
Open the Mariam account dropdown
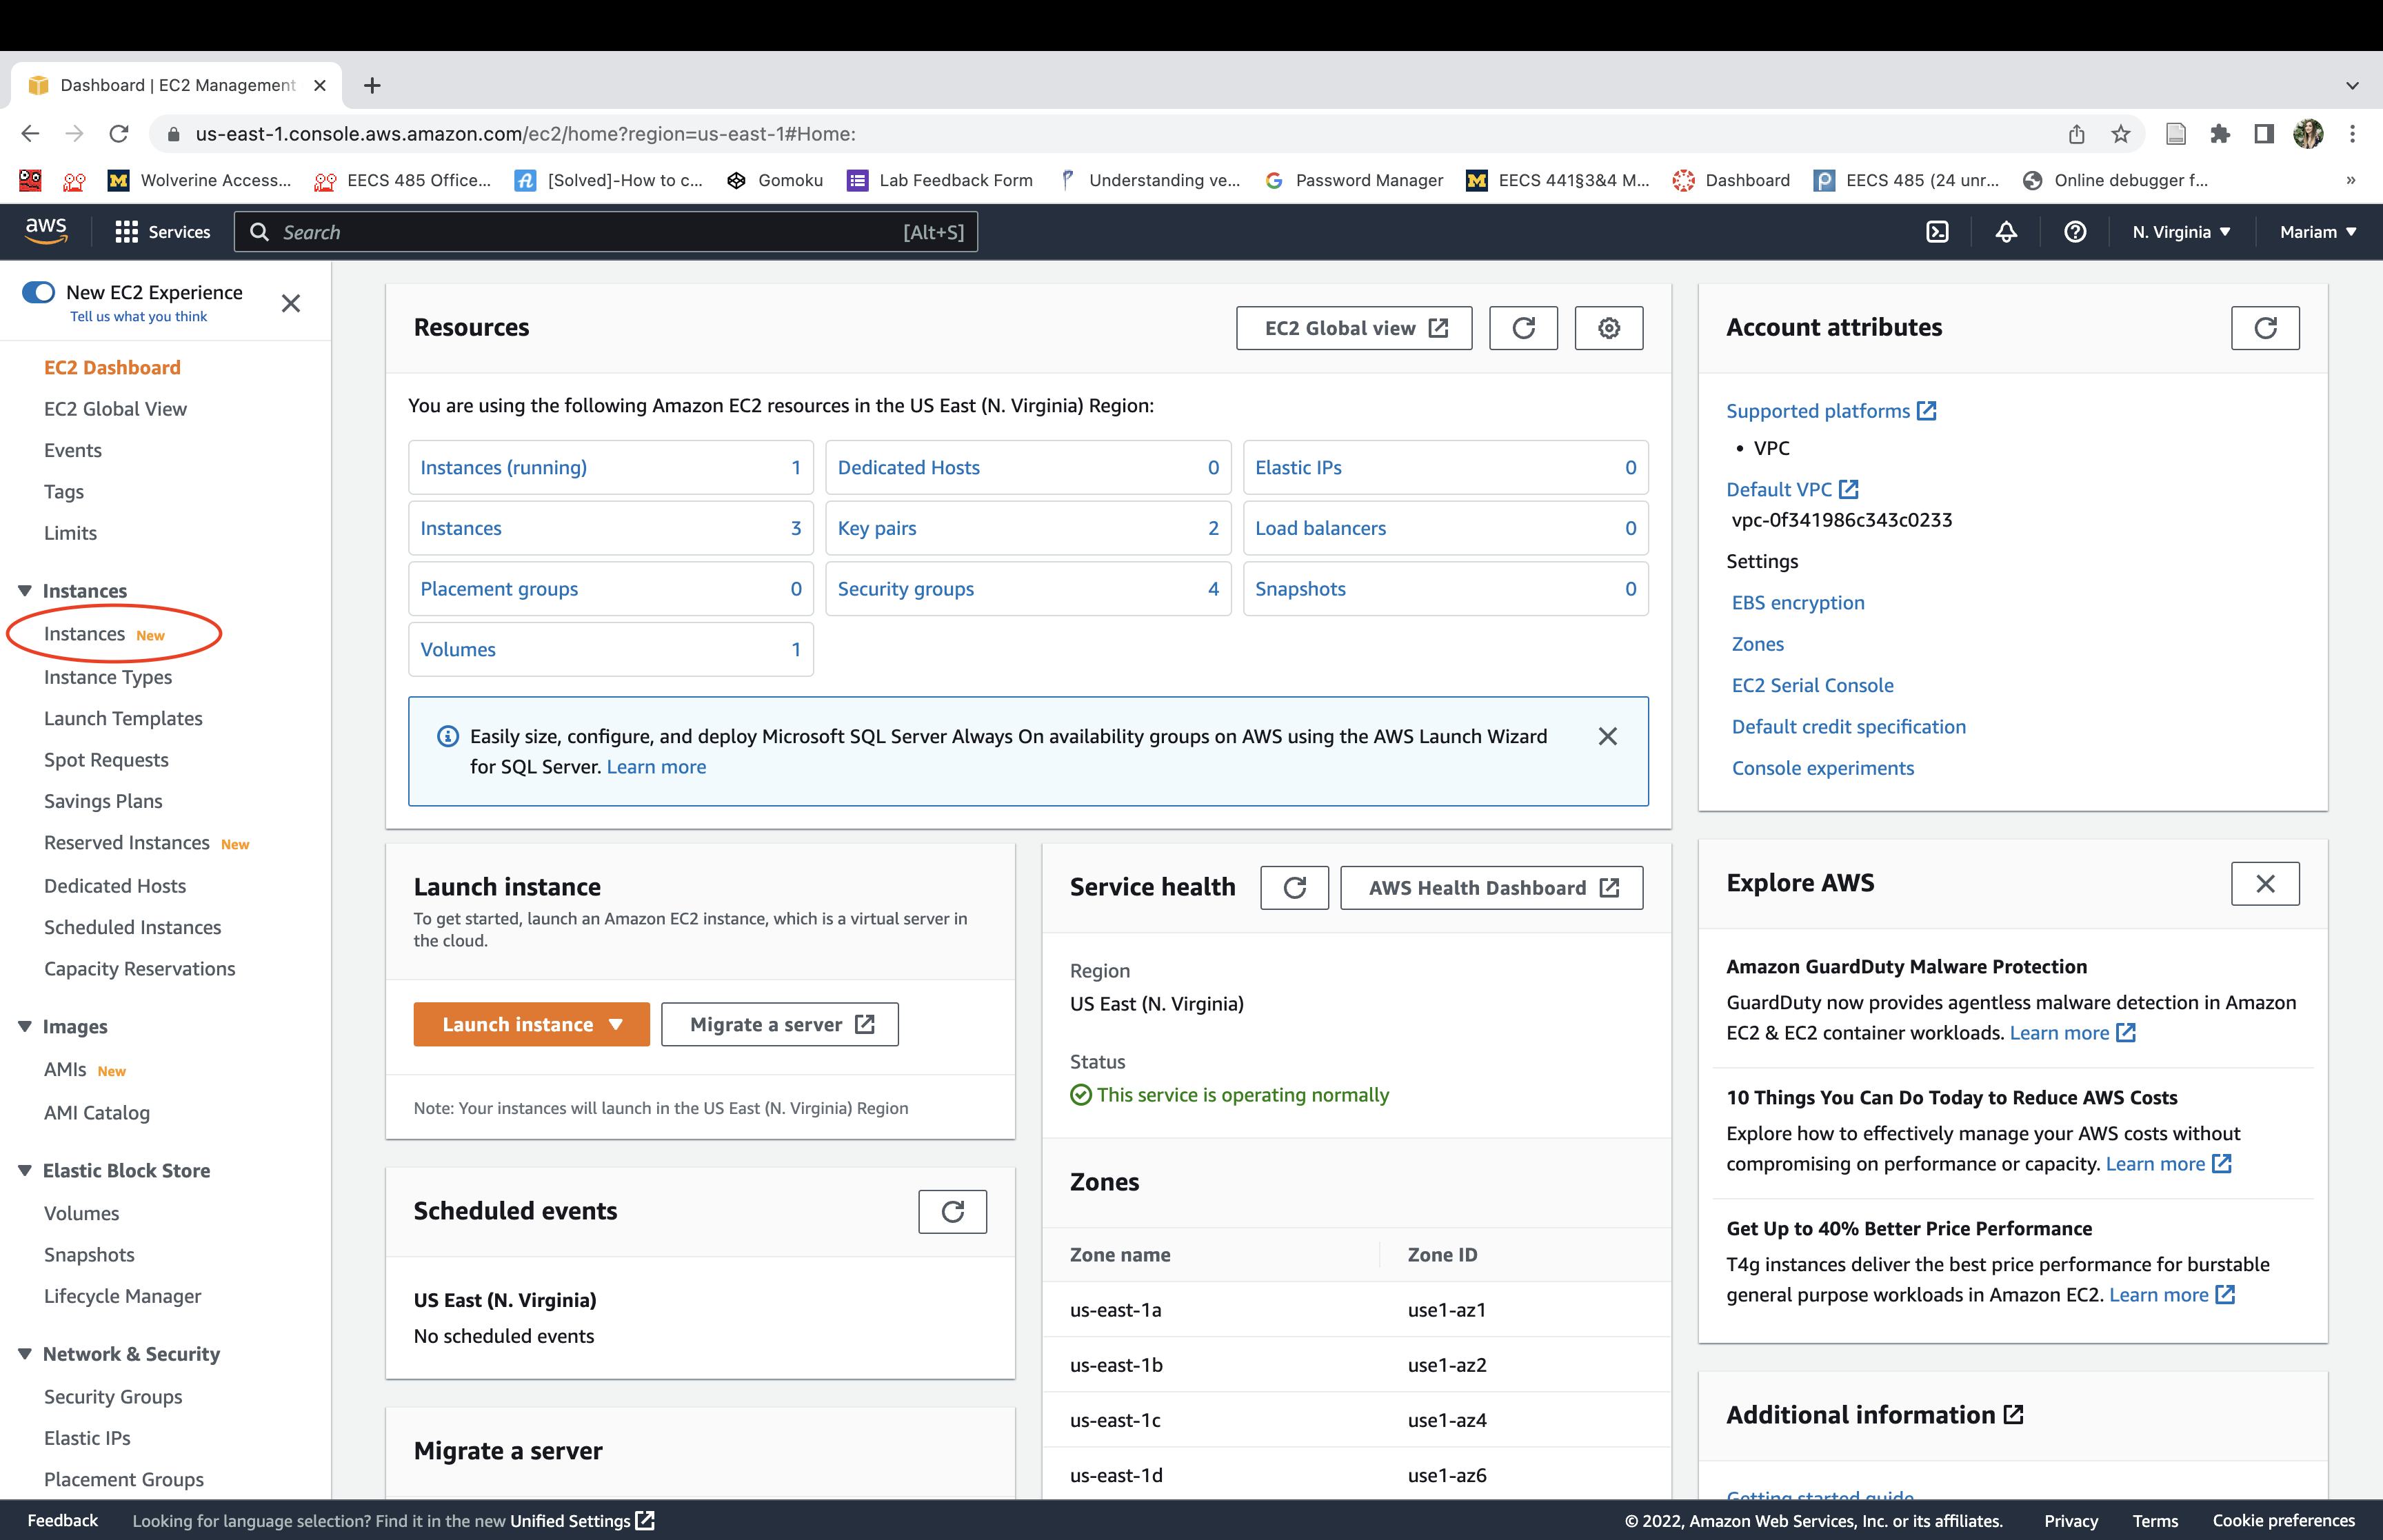[2317, 232]
